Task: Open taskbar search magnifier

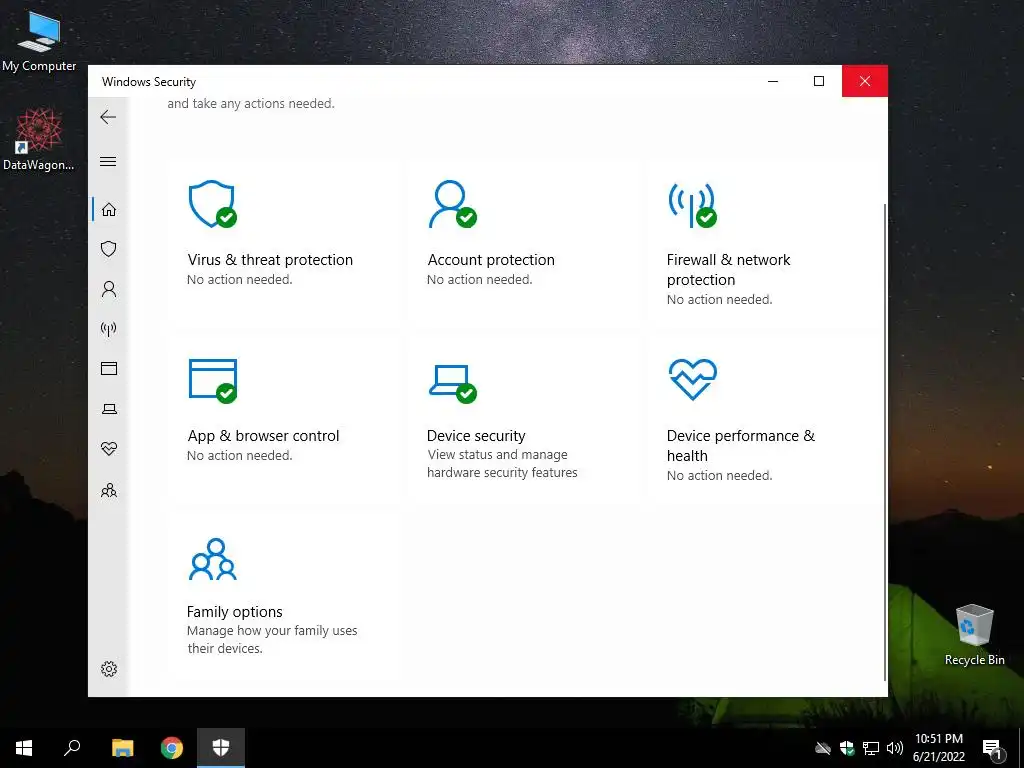Action: (72, 748)
